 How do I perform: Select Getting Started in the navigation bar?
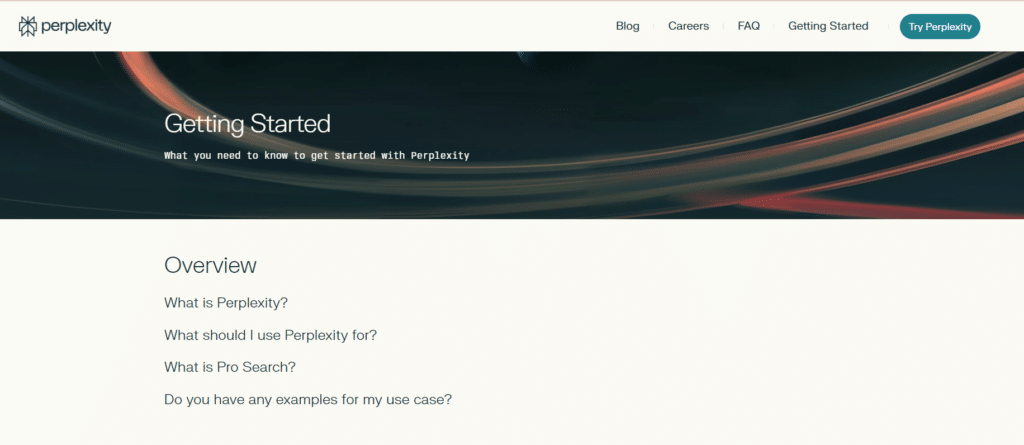(x=828, y=26)
